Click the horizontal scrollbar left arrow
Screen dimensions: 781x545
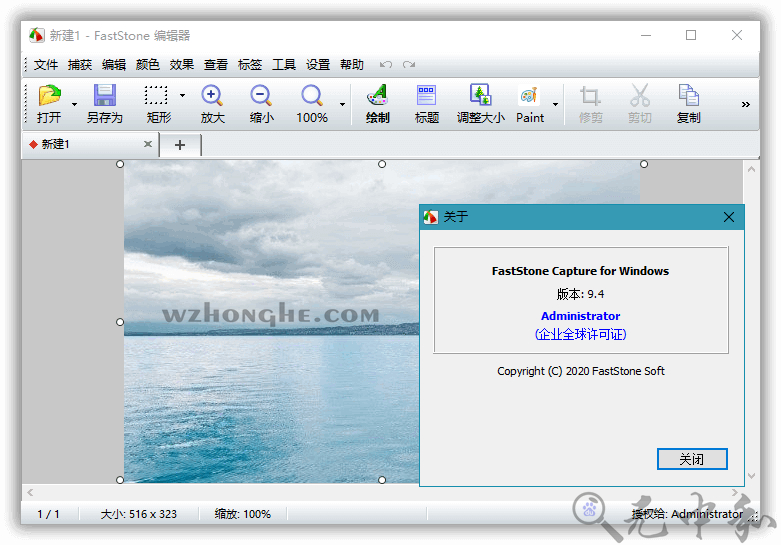[30, 493]
